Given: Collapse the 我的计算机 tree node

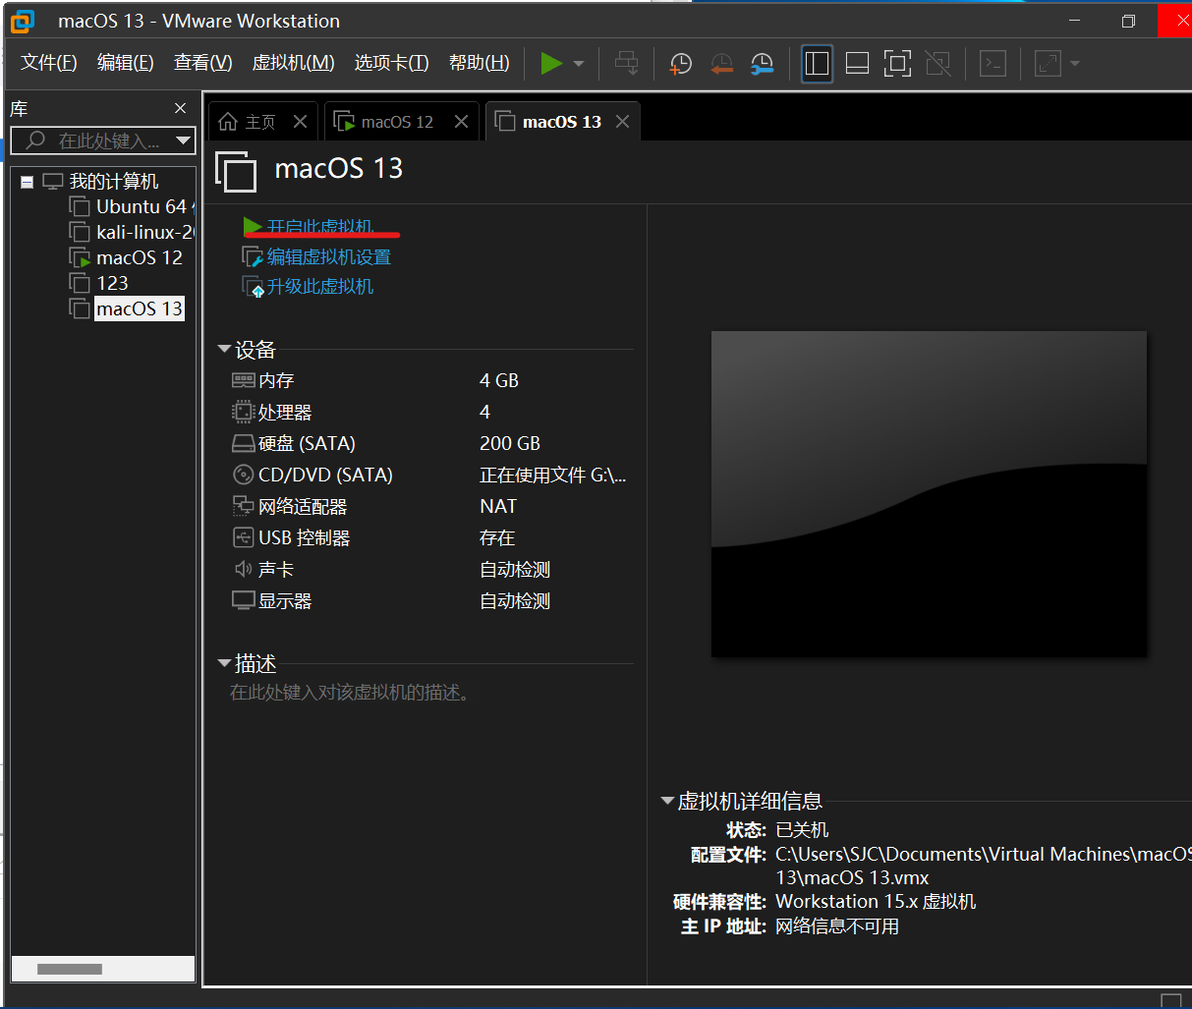Looking at the screenshot, I should [x=27, y=182].
